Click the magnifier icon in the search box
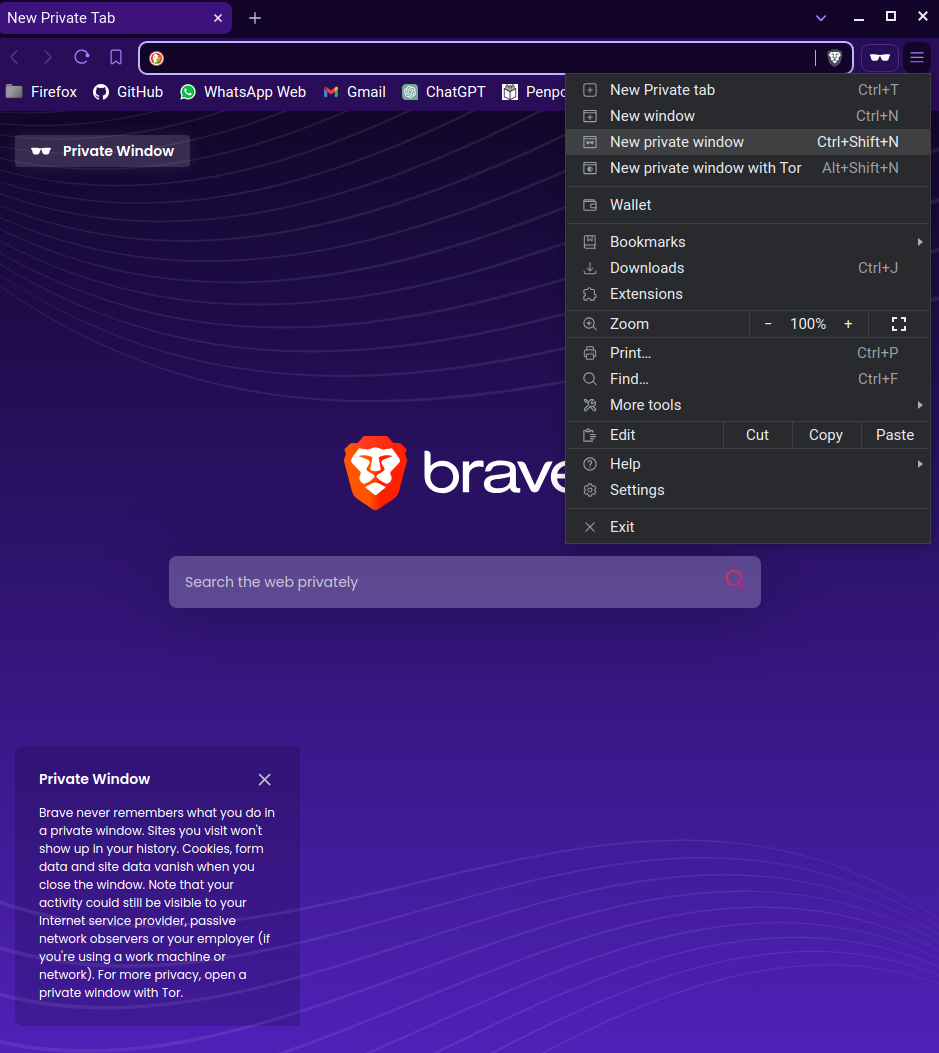Viewport: 939px width, 1053px height. pos(735,580)
